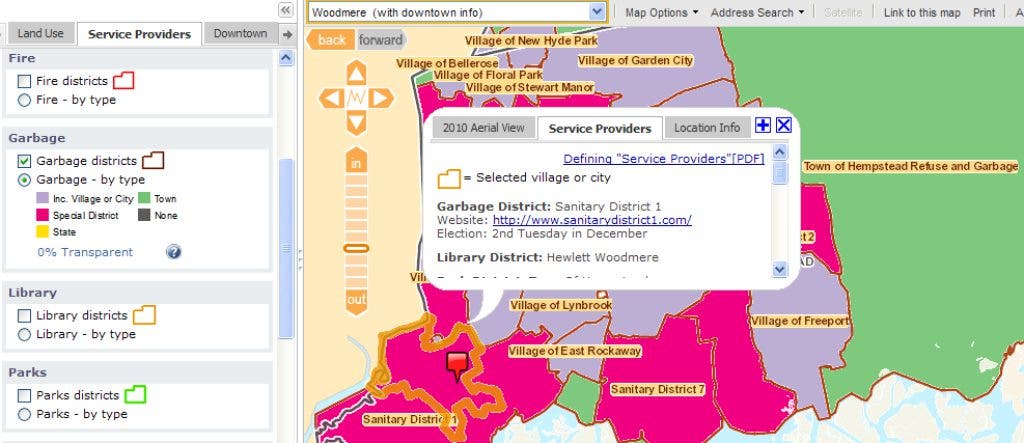This screenshot has height=443, width=1024.
Task: Open the Woodmere location dropdown
Action: tap(597, 12)
